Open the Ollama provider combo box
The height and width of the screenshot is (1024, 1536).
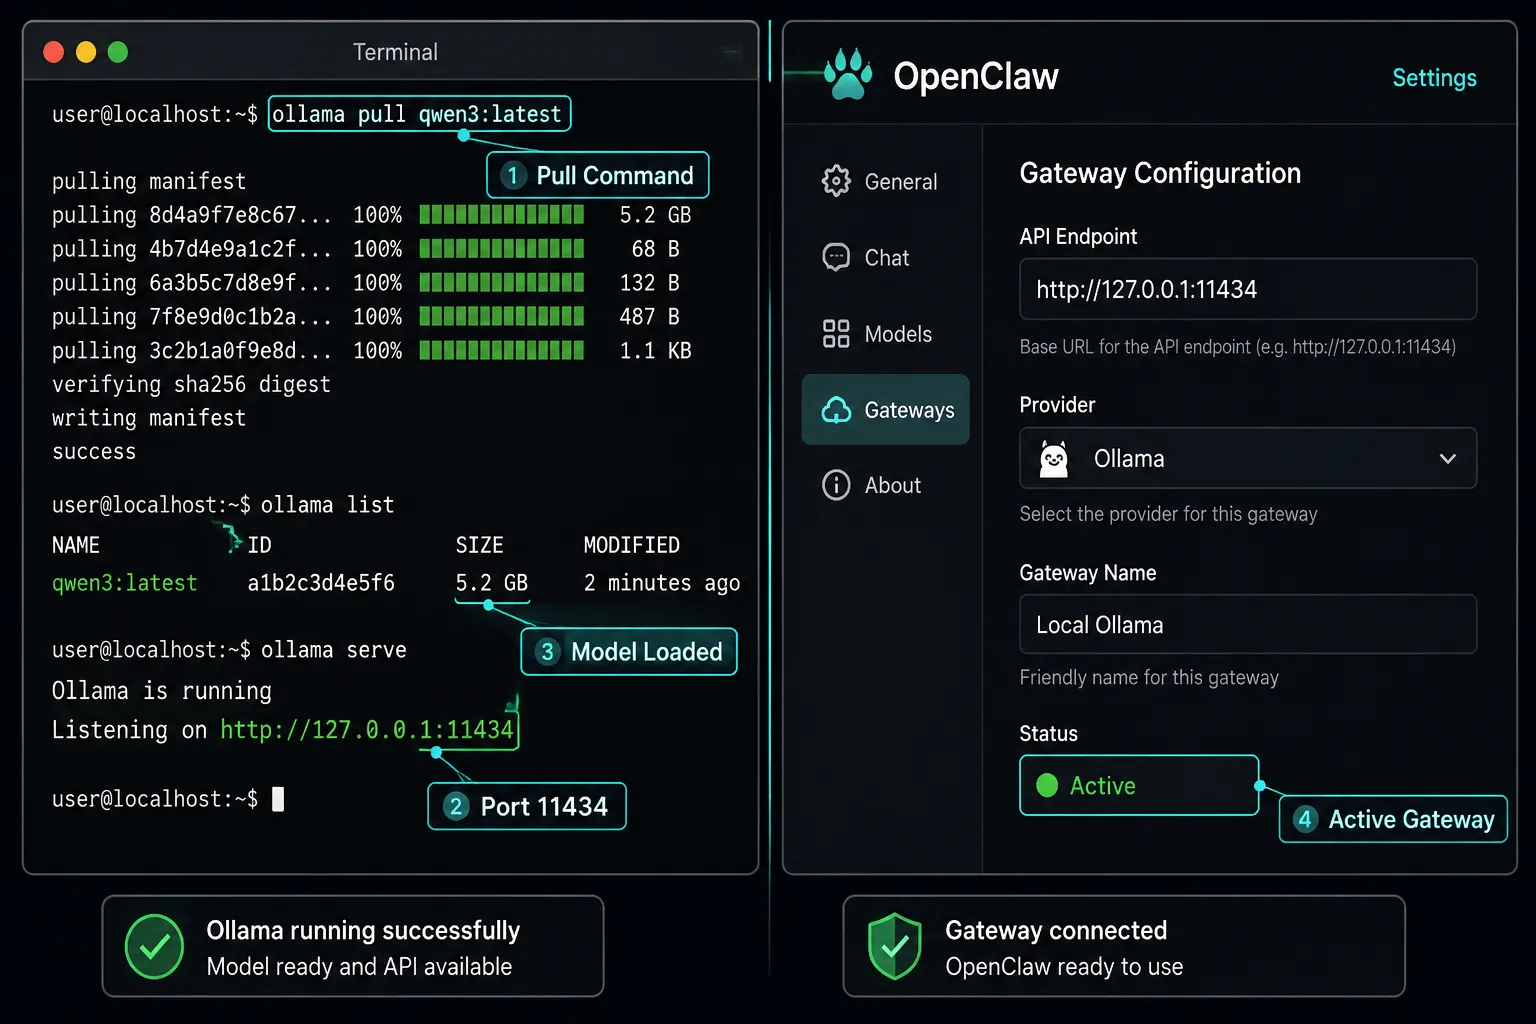click(1248, 458)
